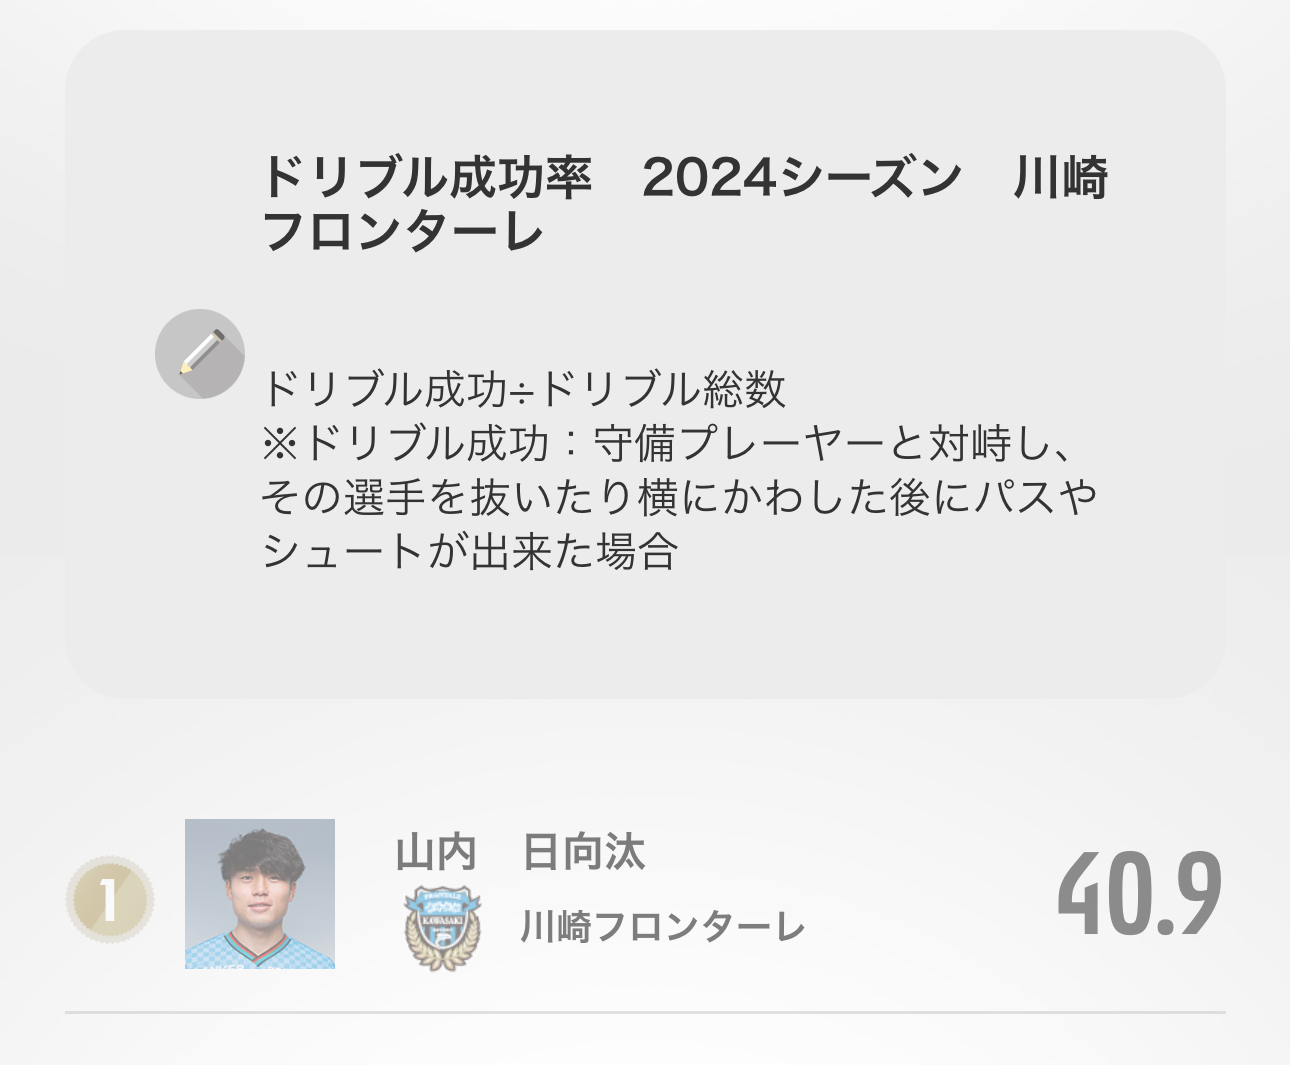
Task: Open the player photo of 山内 日向汰
Action: click(260, 894)
